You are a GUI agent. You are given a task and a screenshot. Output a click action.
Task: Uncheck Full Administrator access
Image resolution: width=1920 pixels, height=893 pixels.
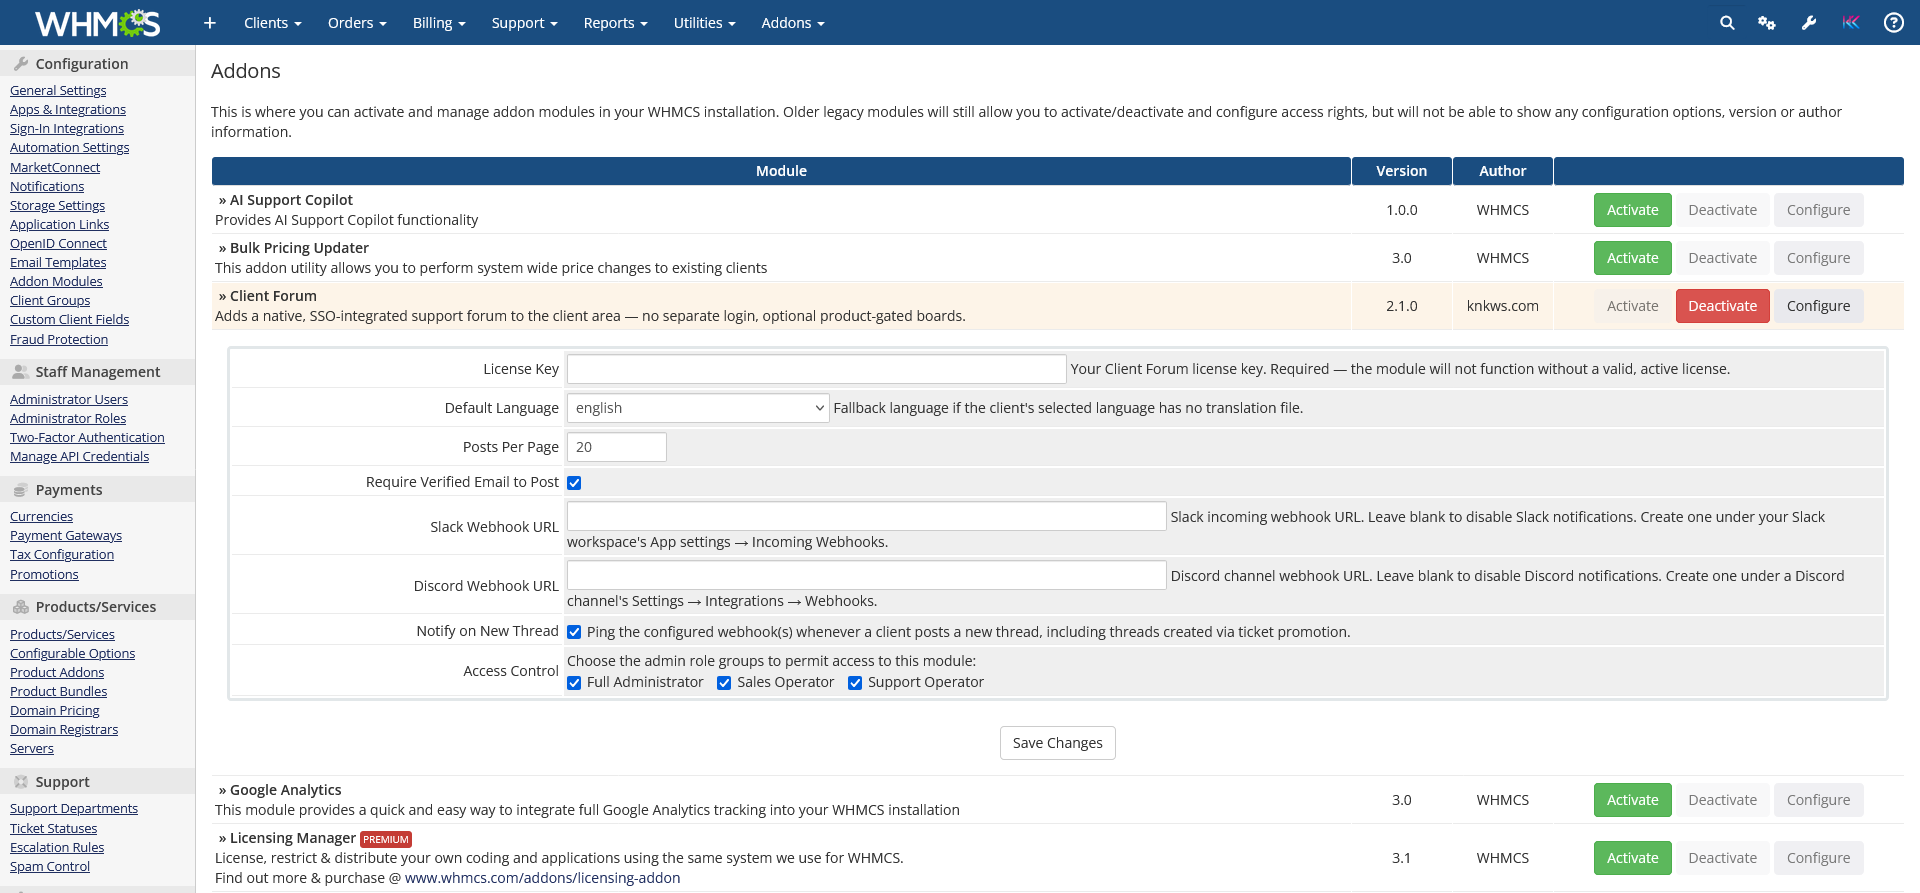pos(574,683)
